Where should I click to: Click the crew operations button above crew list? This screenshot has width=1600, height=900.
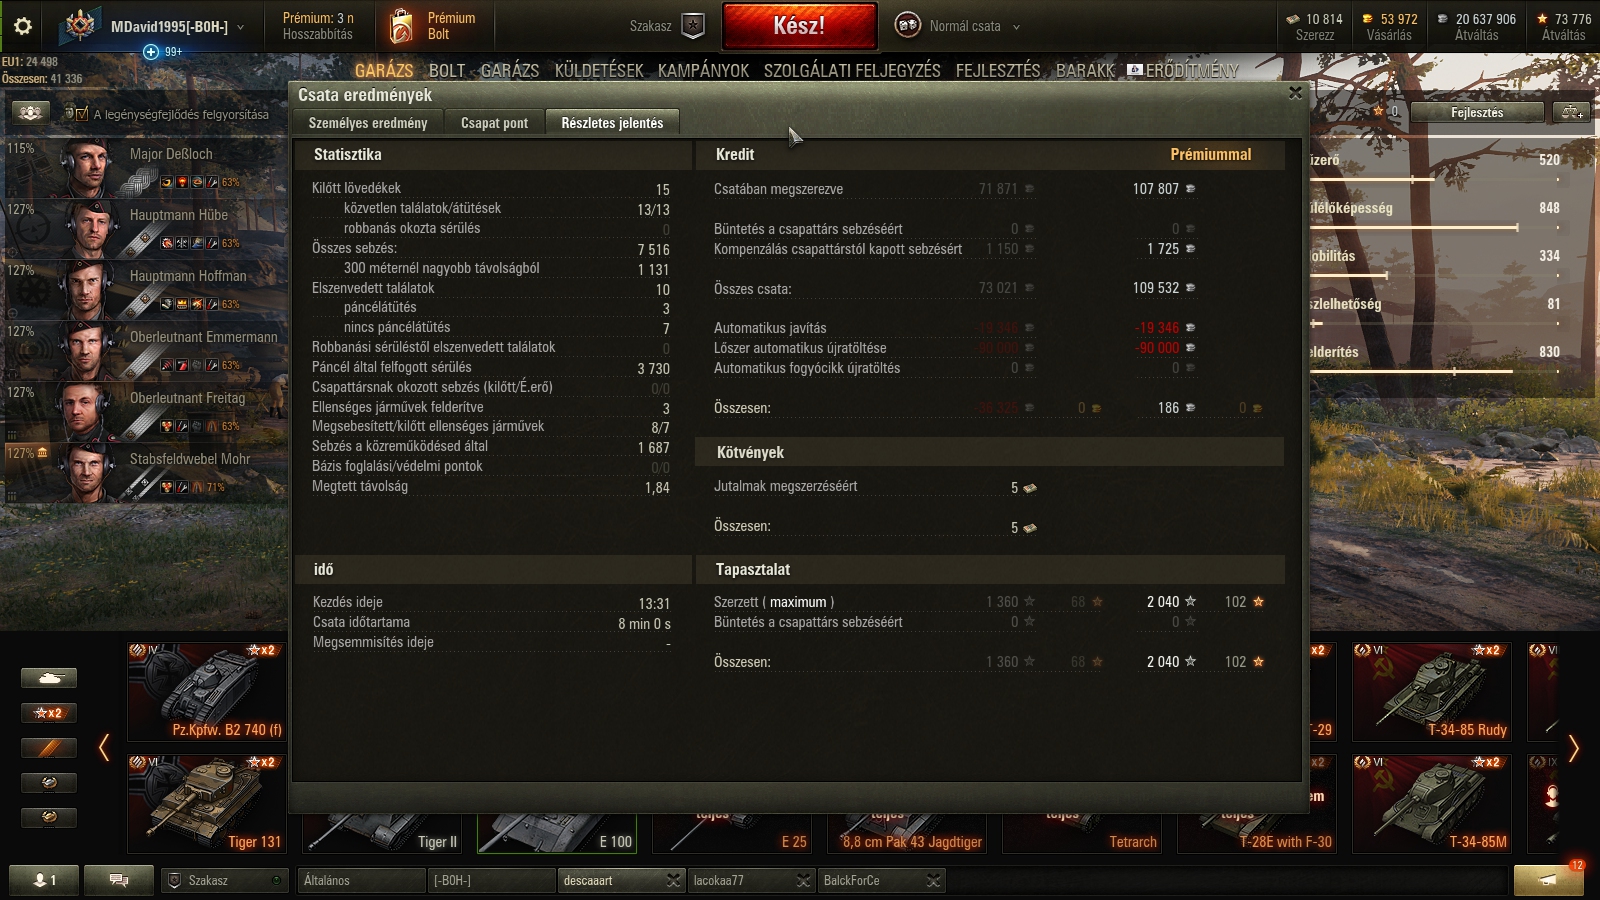(30, 113)
